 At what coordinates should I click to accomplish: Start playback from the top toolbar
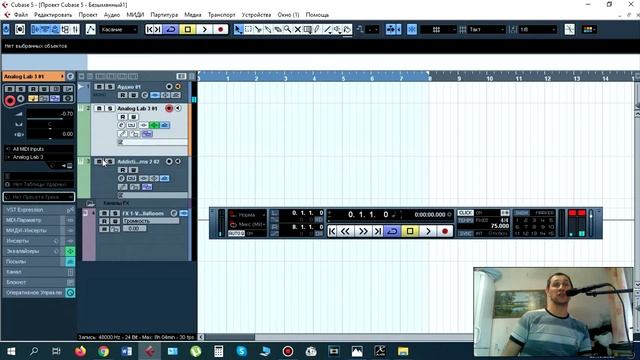click(x=204, y=29)
